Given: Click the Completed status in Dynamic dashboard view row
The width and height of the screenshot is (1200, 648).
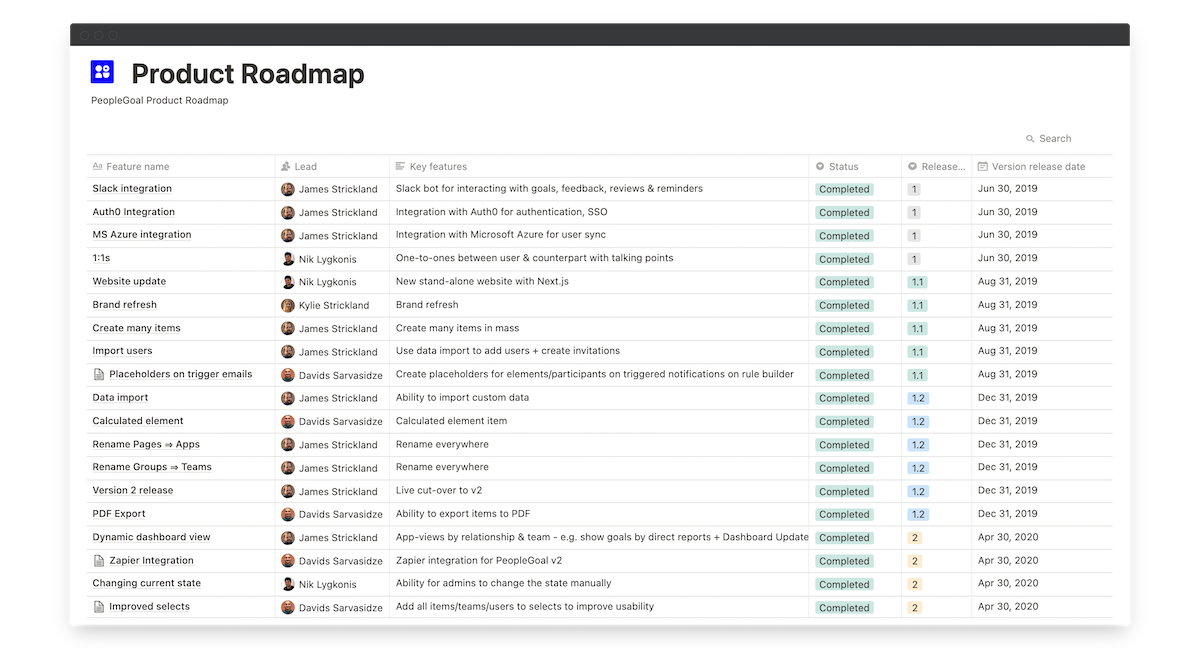Looking at the screenshot, I should point(844,538).
